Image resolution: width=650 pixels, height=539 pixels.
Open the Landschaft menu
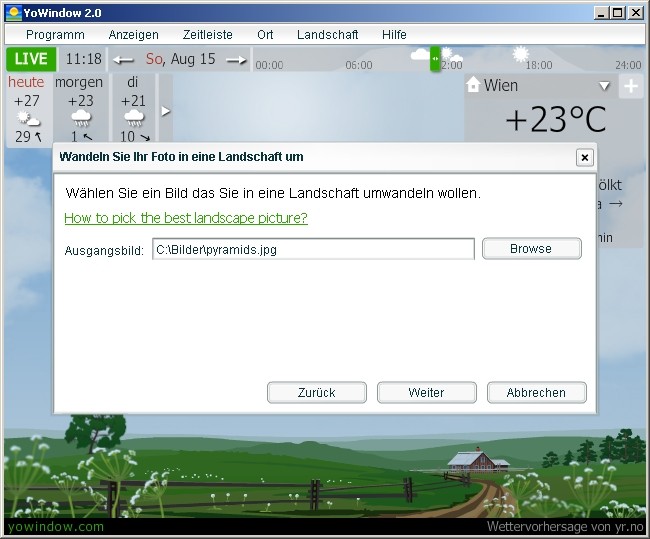click(x=327, y=34)
